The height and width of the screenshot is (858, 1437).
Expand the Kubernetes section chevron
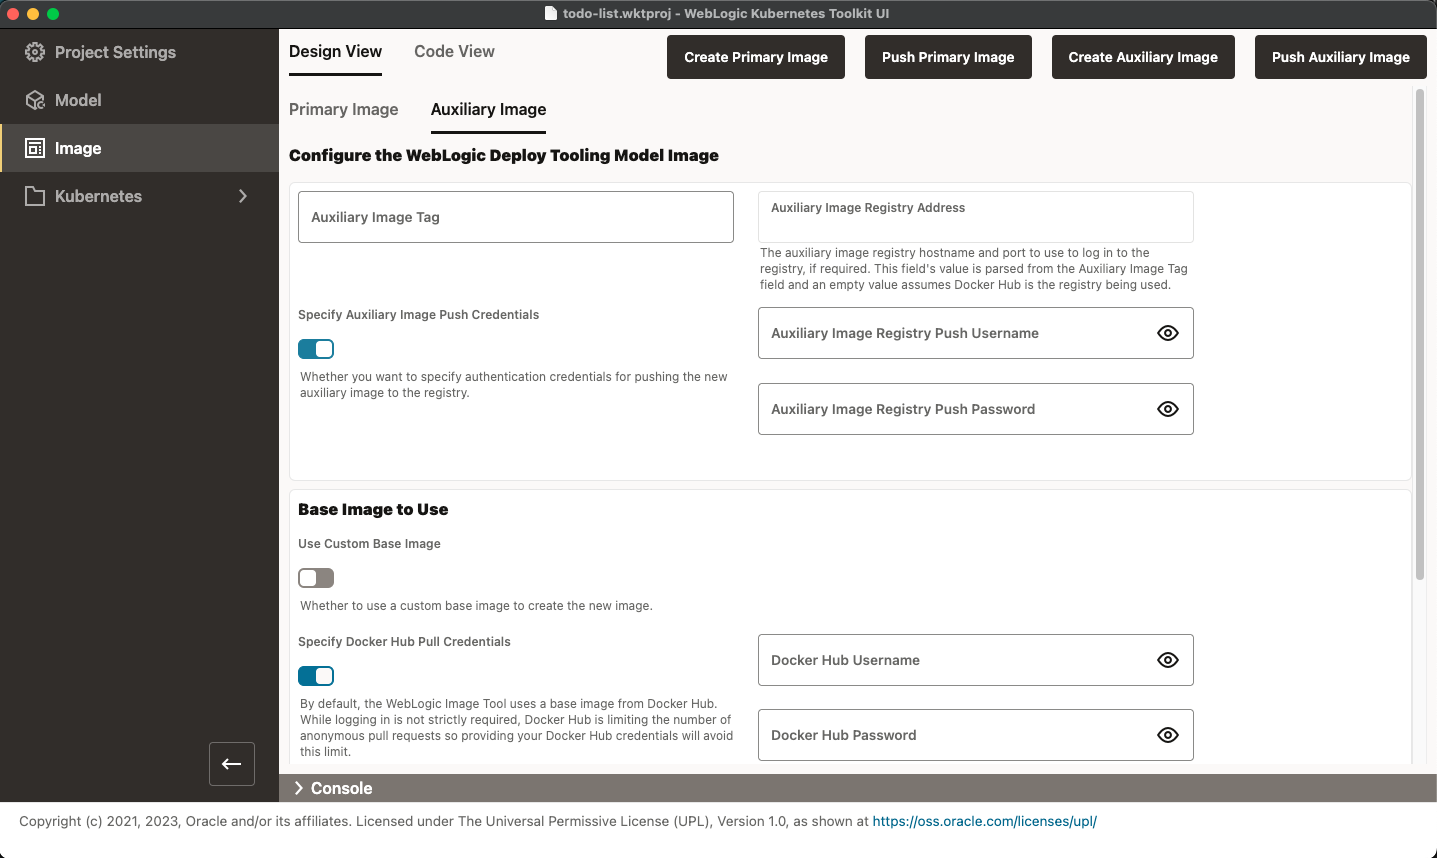(243, 196)
